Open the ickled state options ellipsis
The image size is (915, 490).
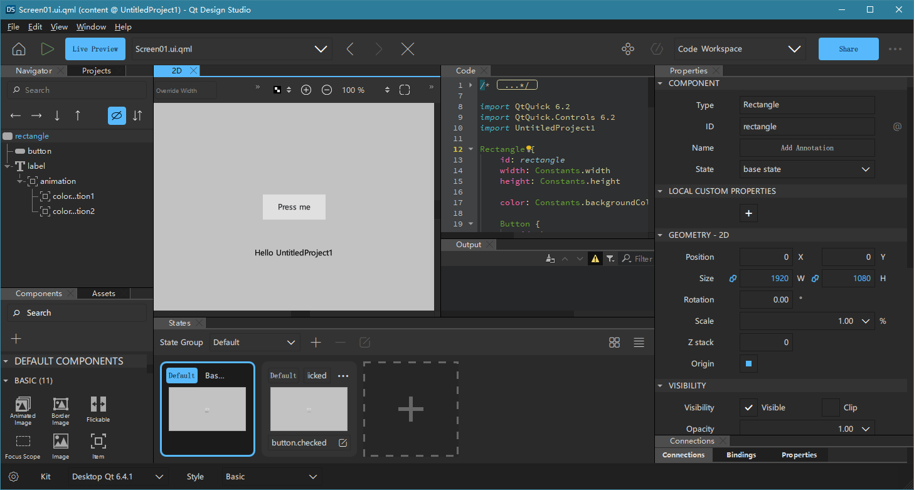[343, 376]
